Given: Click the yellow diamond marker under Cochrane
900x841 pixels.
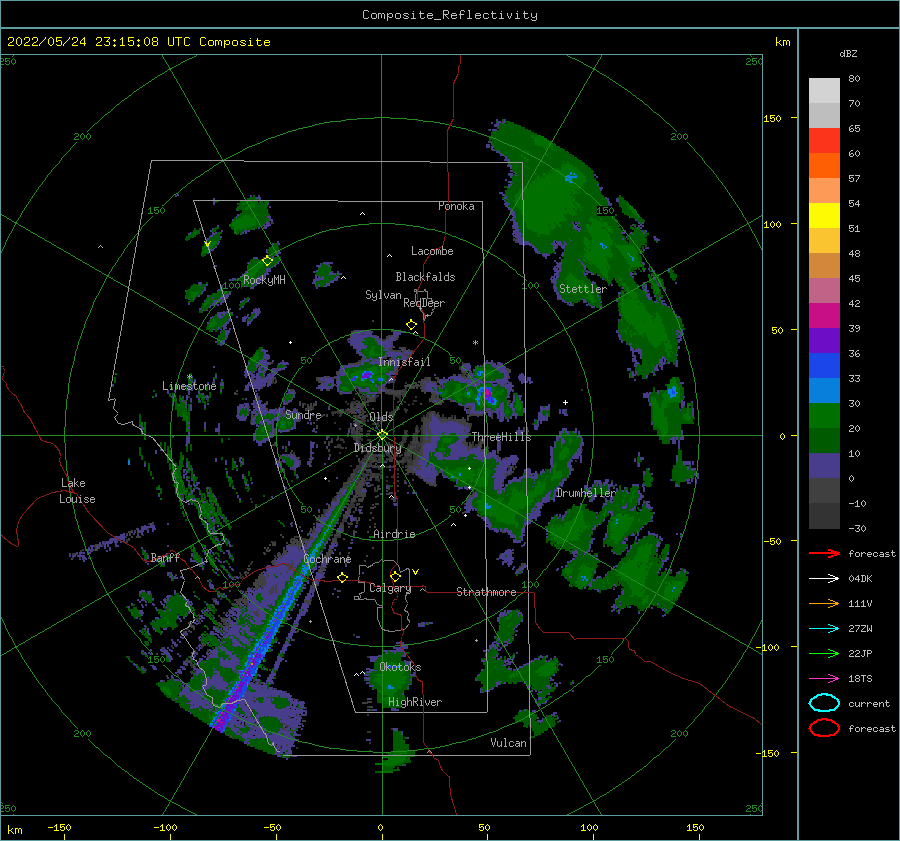Looking at the screenshot, I should pyautogui.click(x=343, y=577).
